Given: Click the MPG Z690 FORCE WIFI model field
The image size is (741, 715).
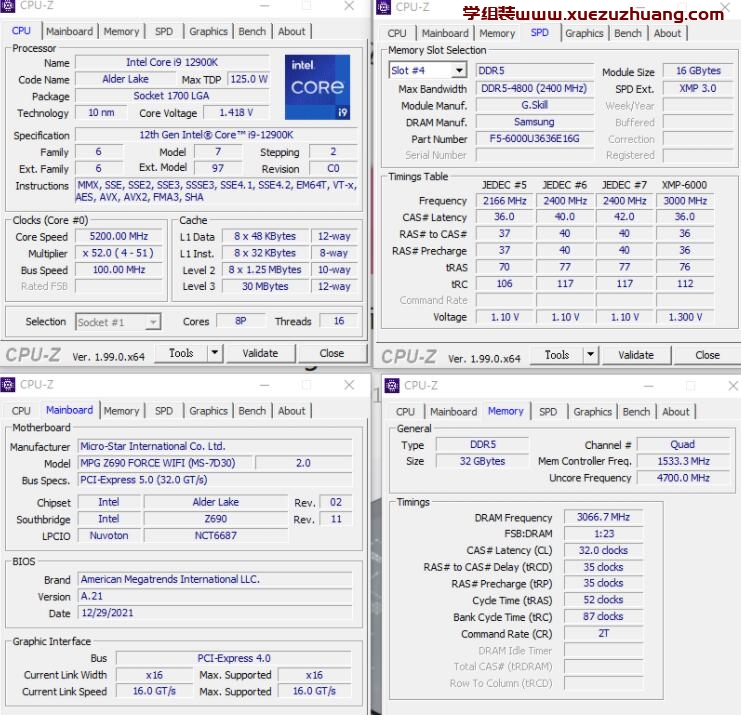Looking at the screenshot, I should 165,463.
